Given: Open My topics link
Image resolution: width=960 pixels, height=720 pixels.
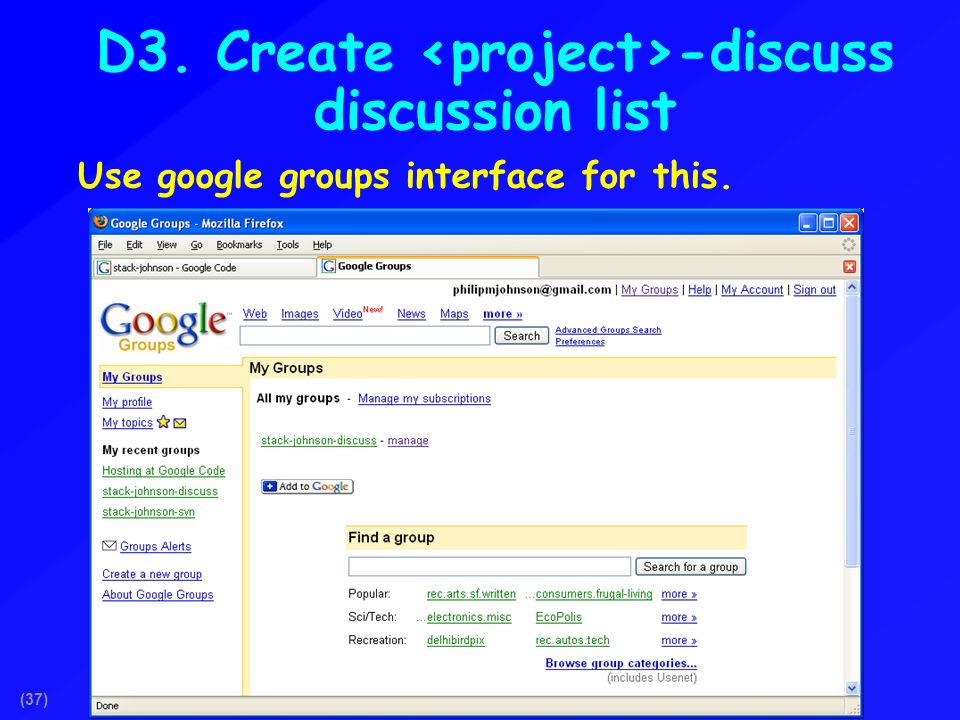Looking at the screenshot, I should tap(127, 422).
